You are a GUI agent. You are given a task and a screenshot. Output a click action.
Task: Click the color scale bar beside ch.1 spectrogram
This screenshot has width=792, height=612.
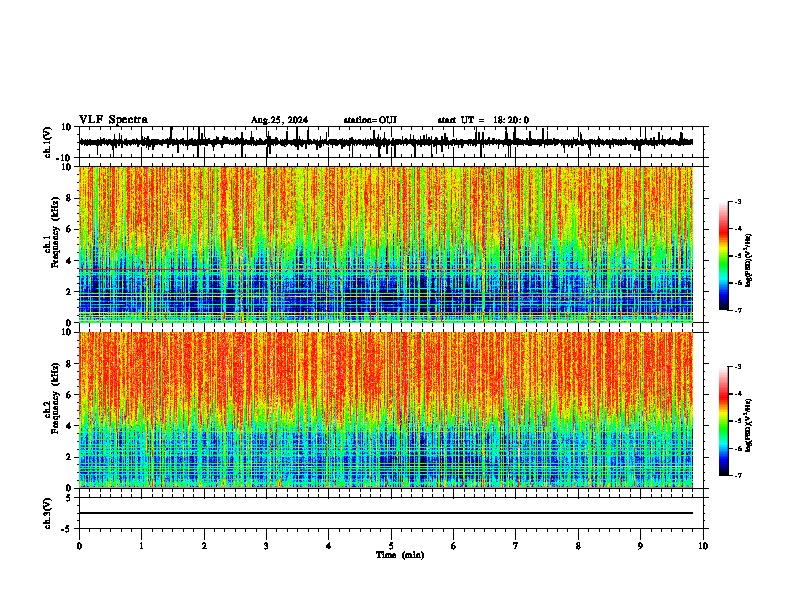tap(723, 256)
